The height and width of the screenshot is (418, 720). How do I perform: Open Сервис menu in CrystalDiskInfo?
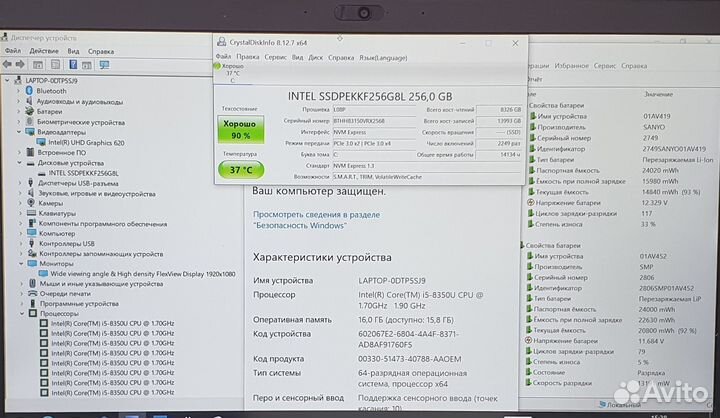275,57
